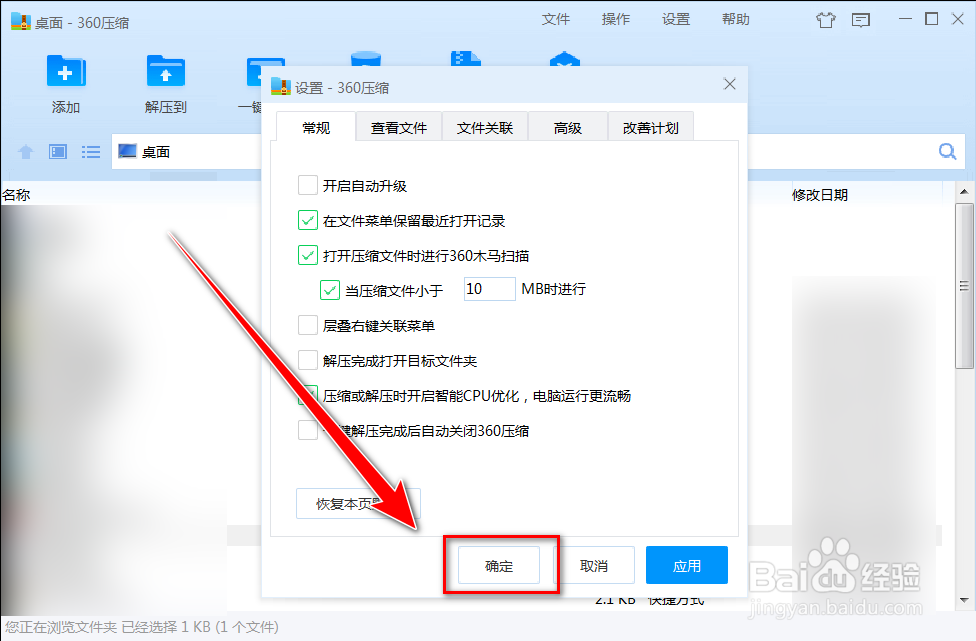Click the up-folder arrow icon

pyautogui.click(x=26, y=151)
